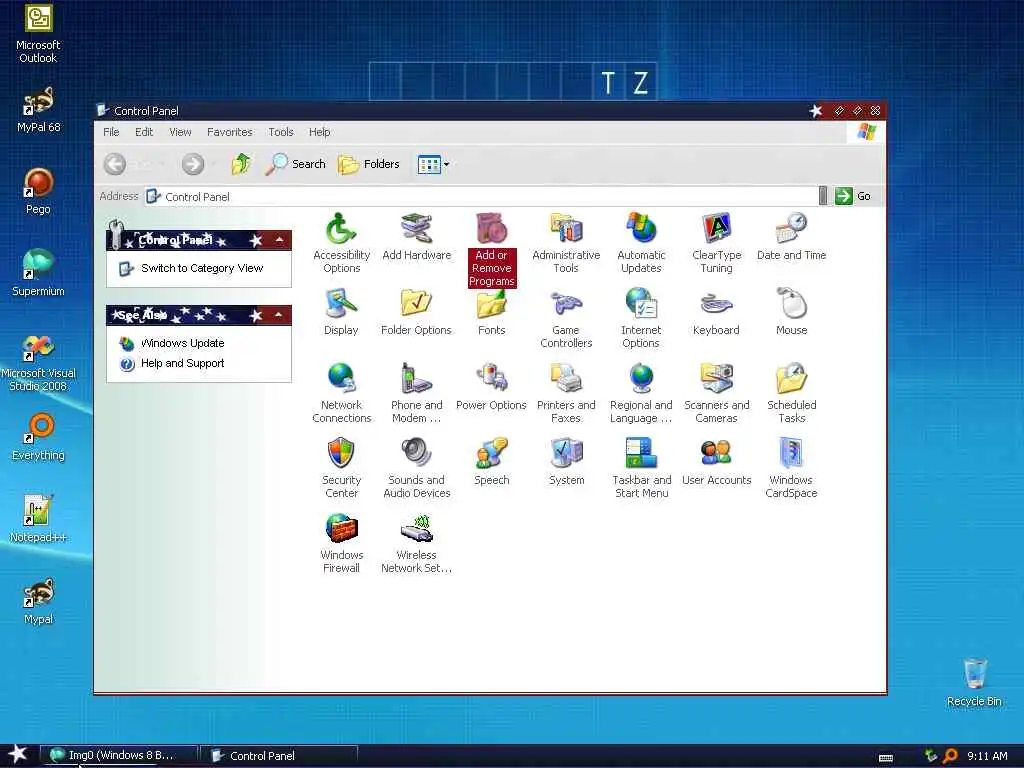The image size is (1024, 768).
Task: Open Add Hardware wizard icon
Action: (x=416, y=236)
